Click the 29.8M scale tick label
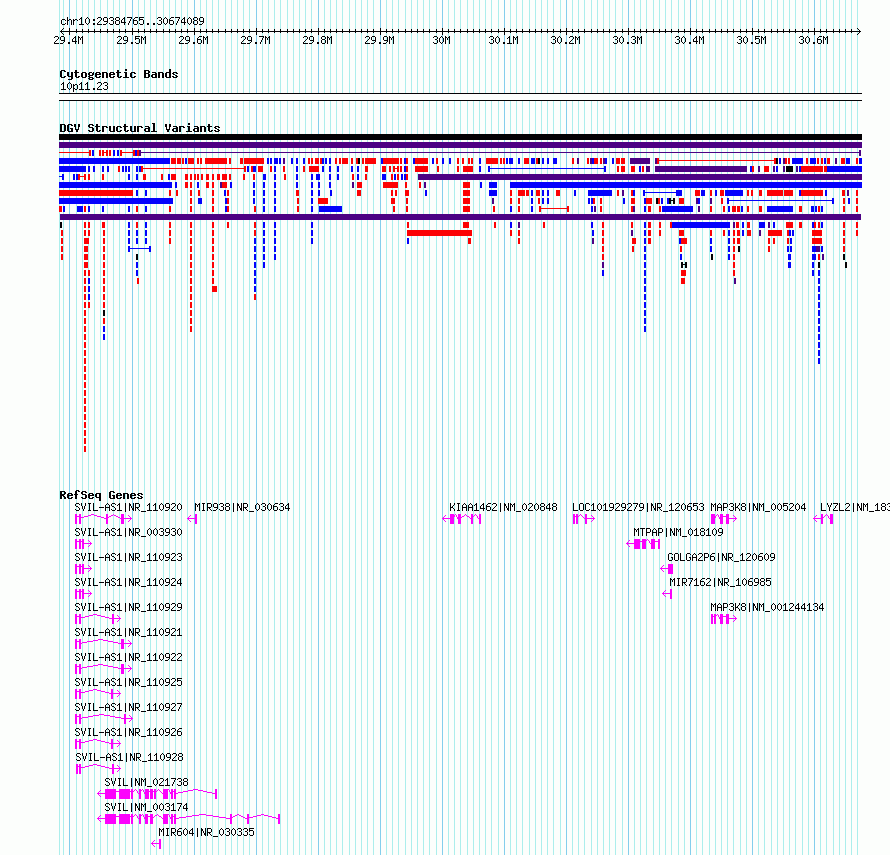The height and width of the screenshot is (855, 890). click(317, 40)
